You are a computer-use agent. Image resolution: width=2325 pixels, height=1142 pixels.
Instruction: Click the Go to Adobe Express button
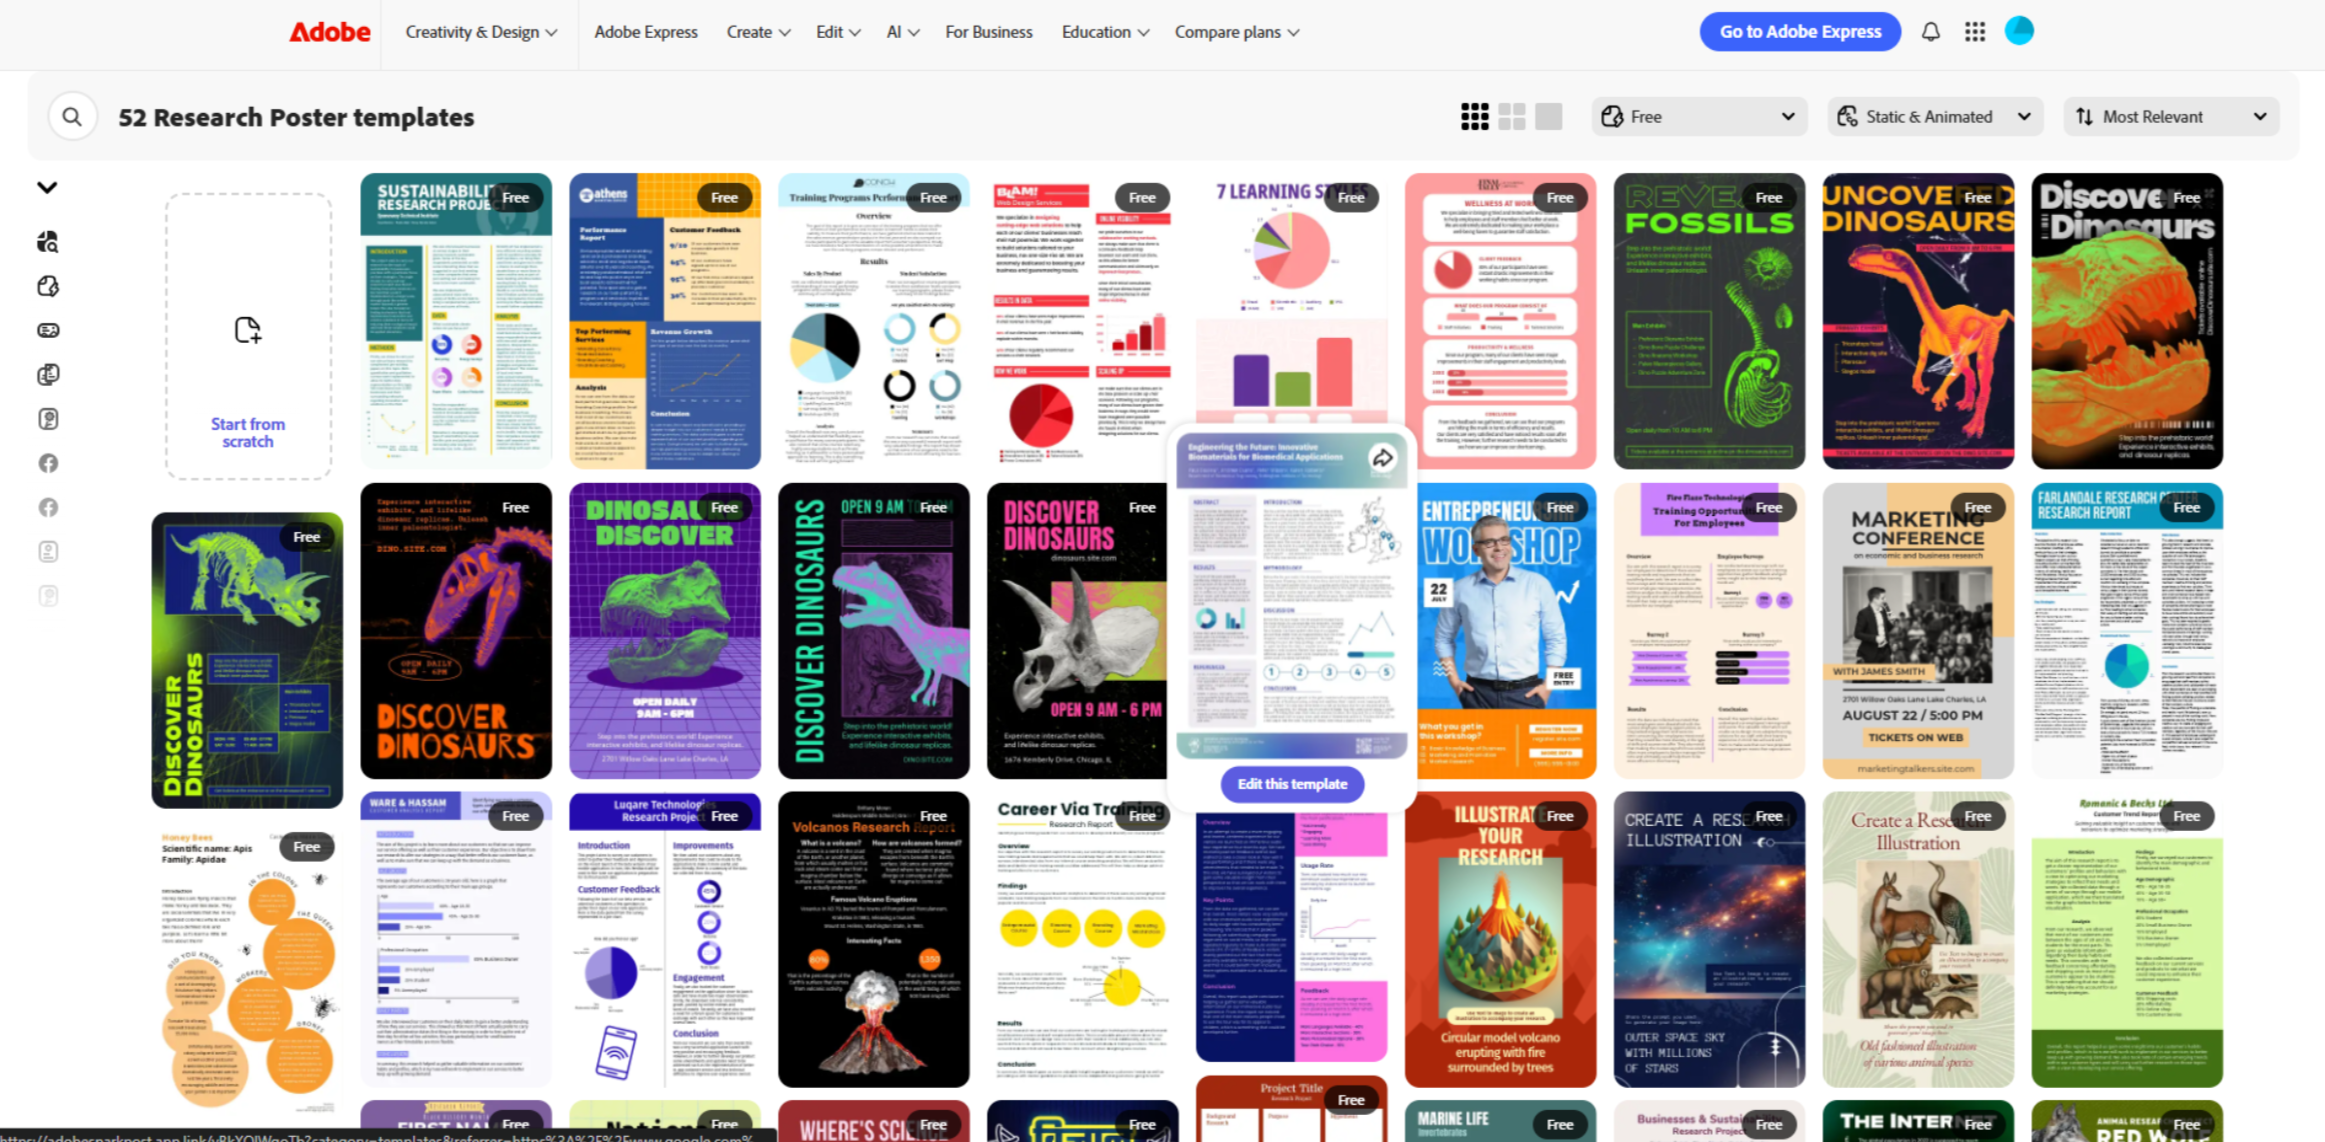point(1799,31)
